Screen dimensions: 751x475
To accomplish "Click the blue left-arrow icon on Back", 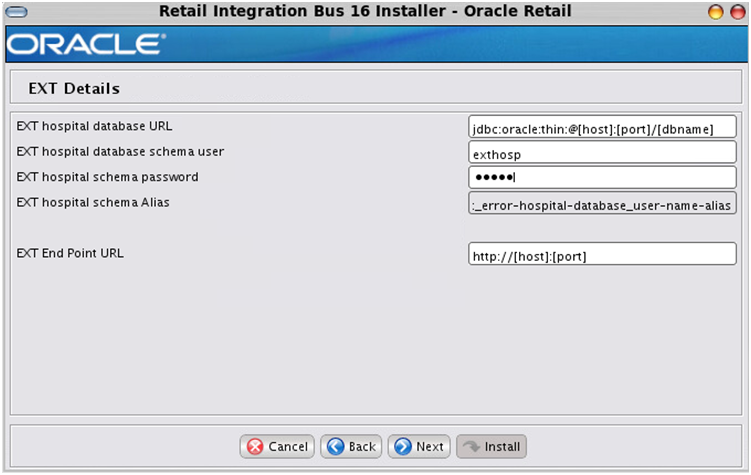I will [335, 446].
